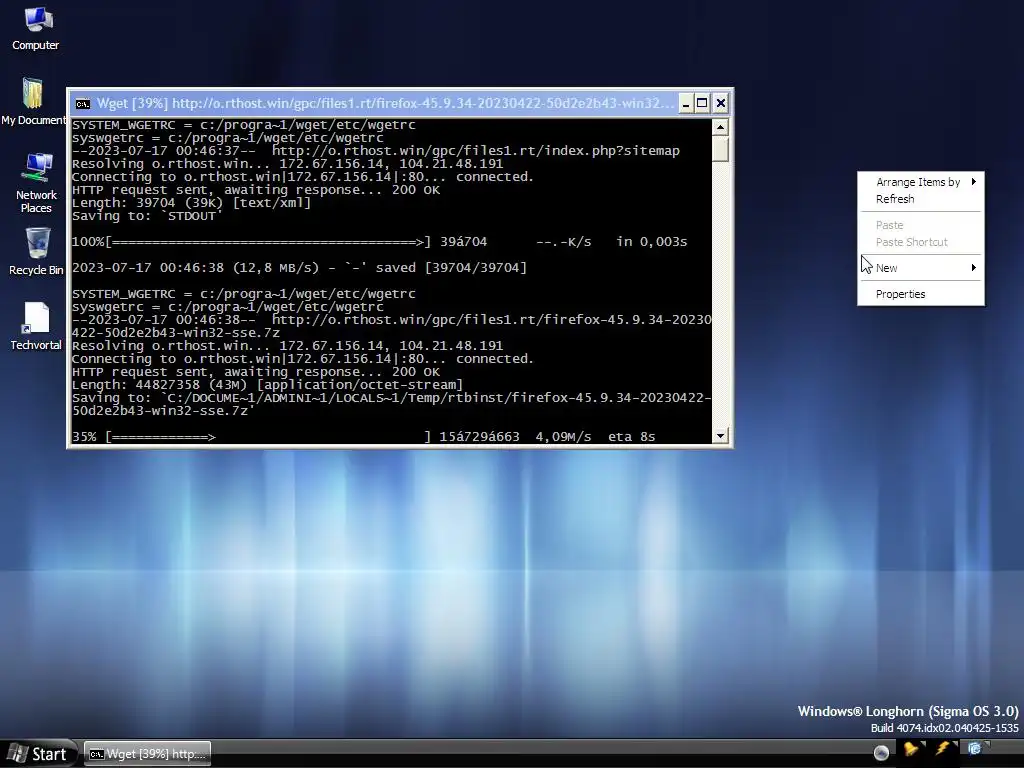Select the Recycle Bin icon
1024x768 pixels.
36,251
